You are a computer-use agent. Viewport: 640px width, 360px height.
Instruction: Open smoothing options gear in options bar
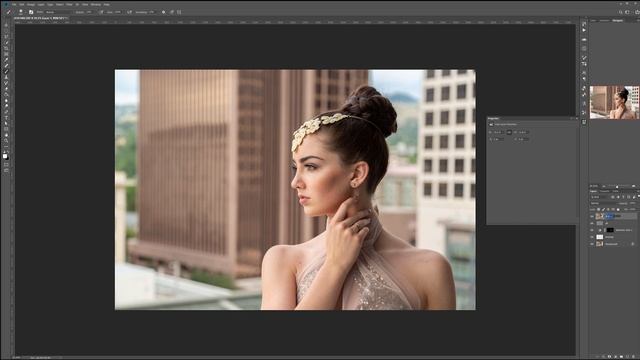pos(163,12)
